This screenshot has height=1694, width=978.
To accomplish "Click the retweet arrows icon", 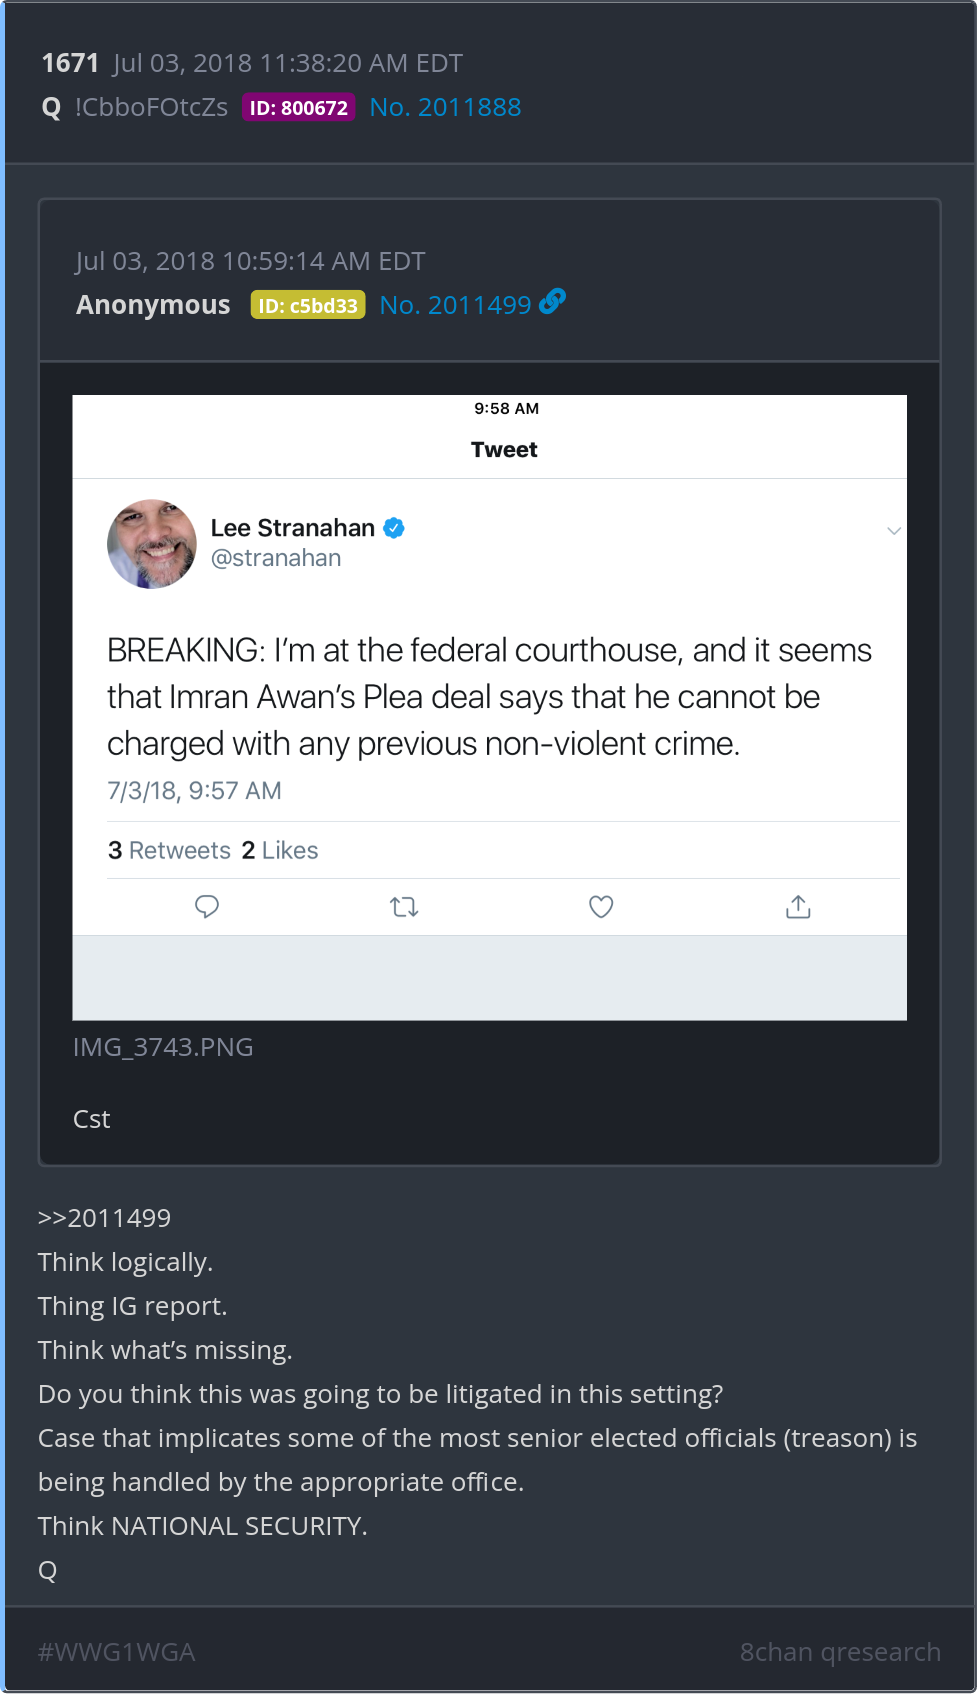I will click(404, 907).
